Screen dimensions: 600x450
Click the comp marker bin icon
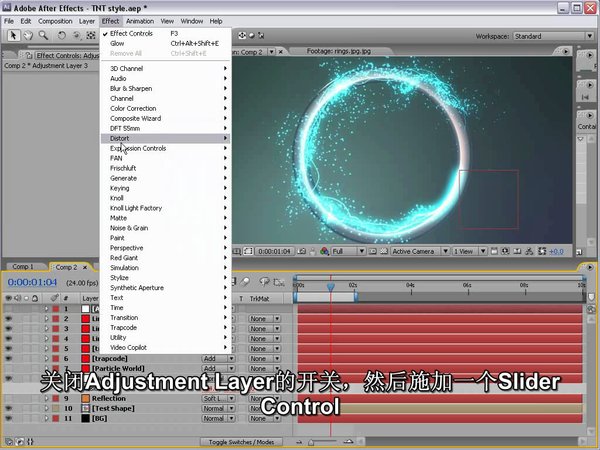[591, 297]
